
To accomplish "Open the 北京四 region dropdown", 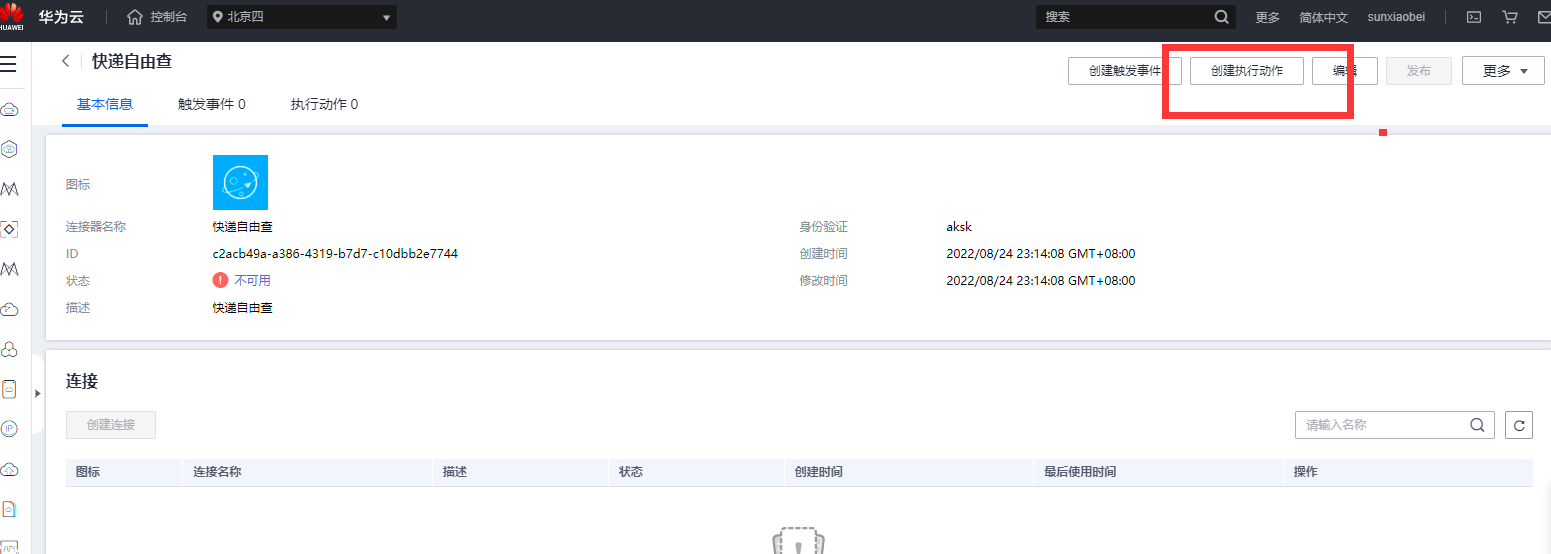I will [x=302, y=17].
